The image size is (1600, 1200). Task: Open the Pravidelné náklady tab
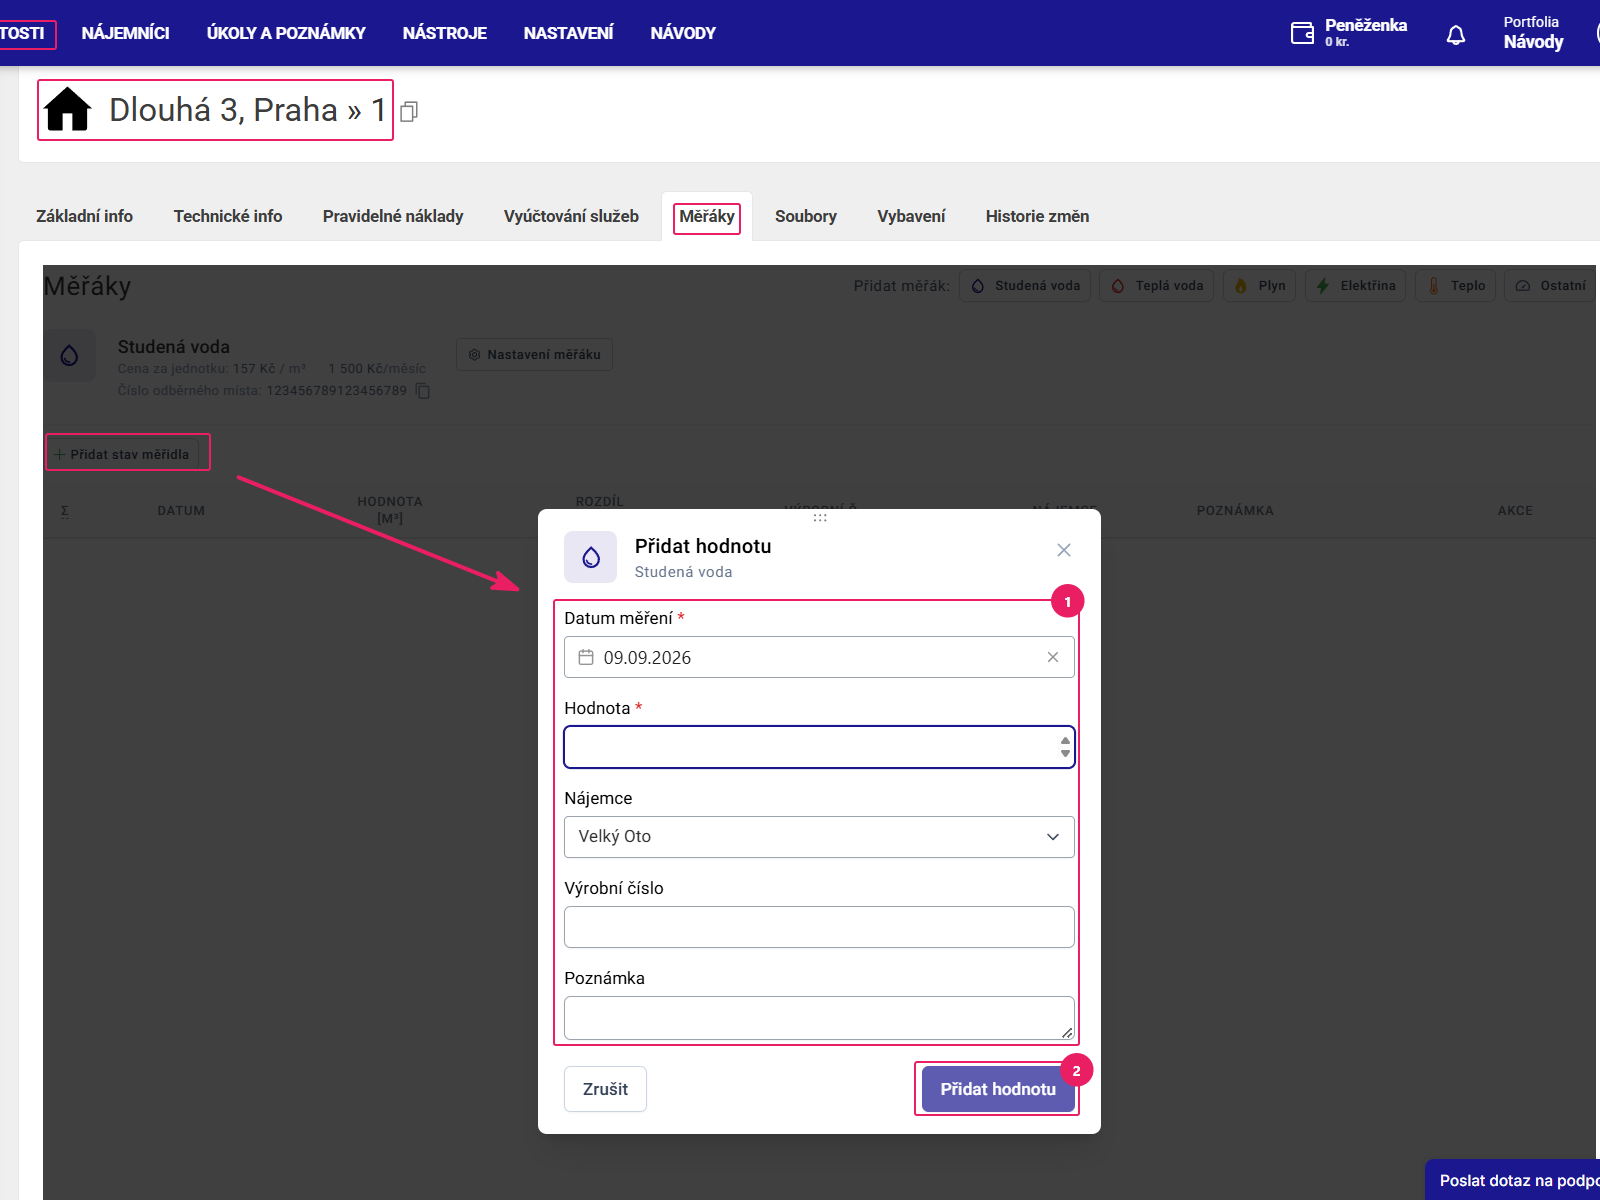click(393, 216)
